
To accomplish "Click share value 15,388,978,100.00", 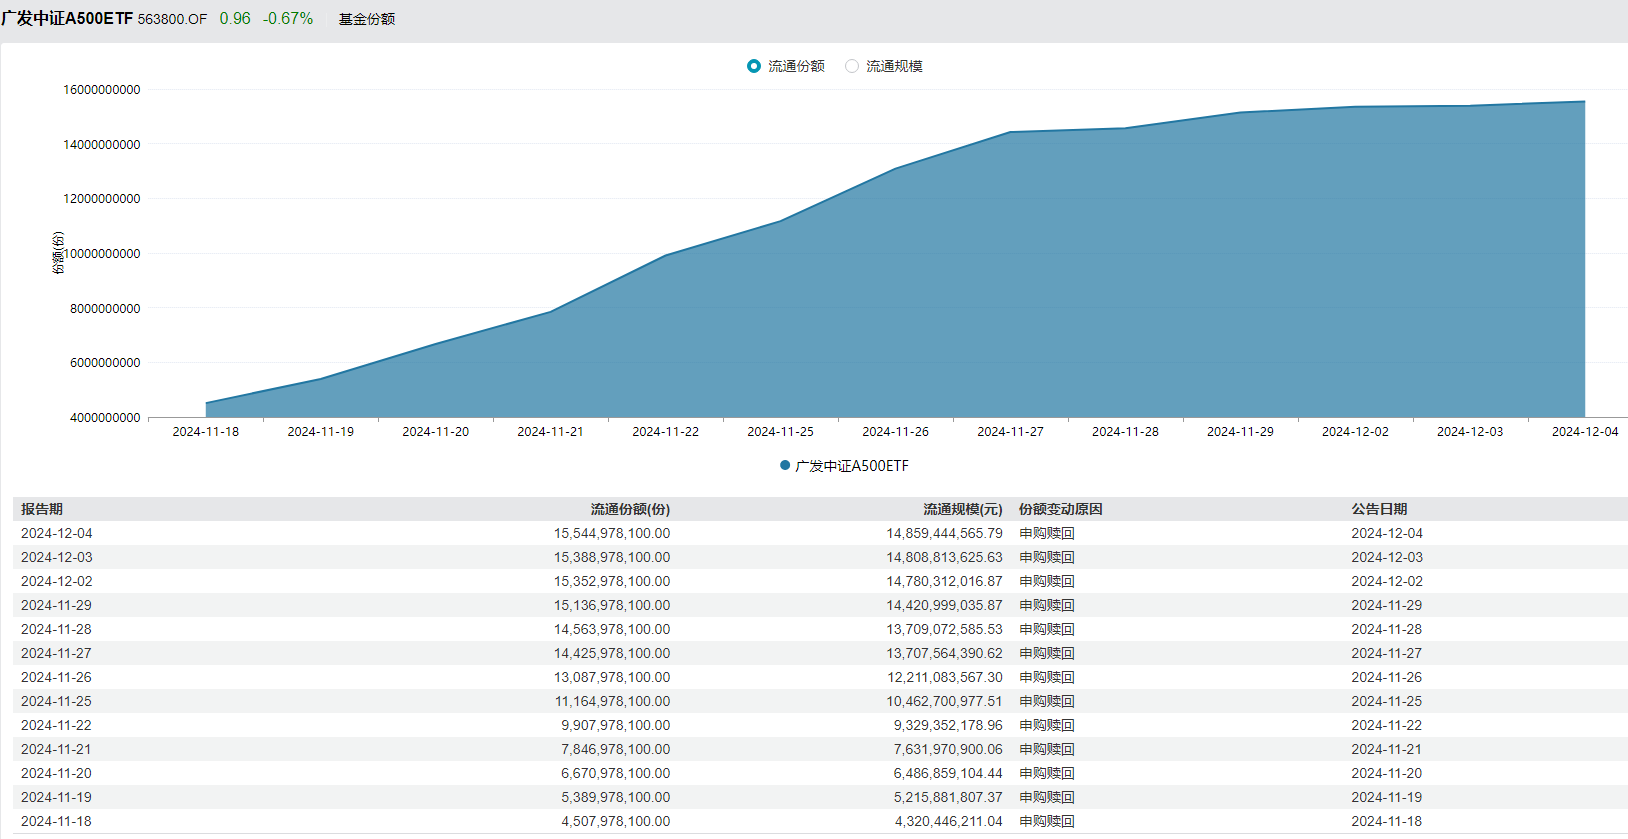I will (x=612, y=557).
